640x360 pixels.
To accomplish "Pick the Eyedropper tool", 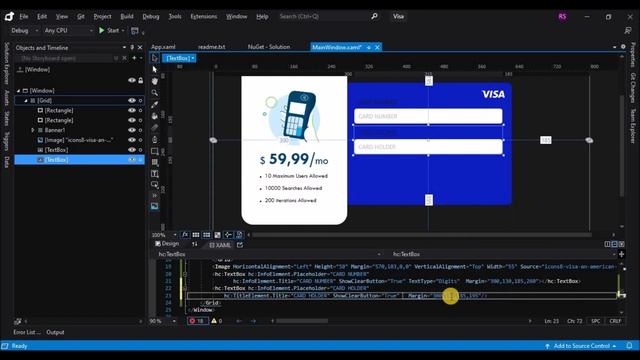I will tap(155, 104).
